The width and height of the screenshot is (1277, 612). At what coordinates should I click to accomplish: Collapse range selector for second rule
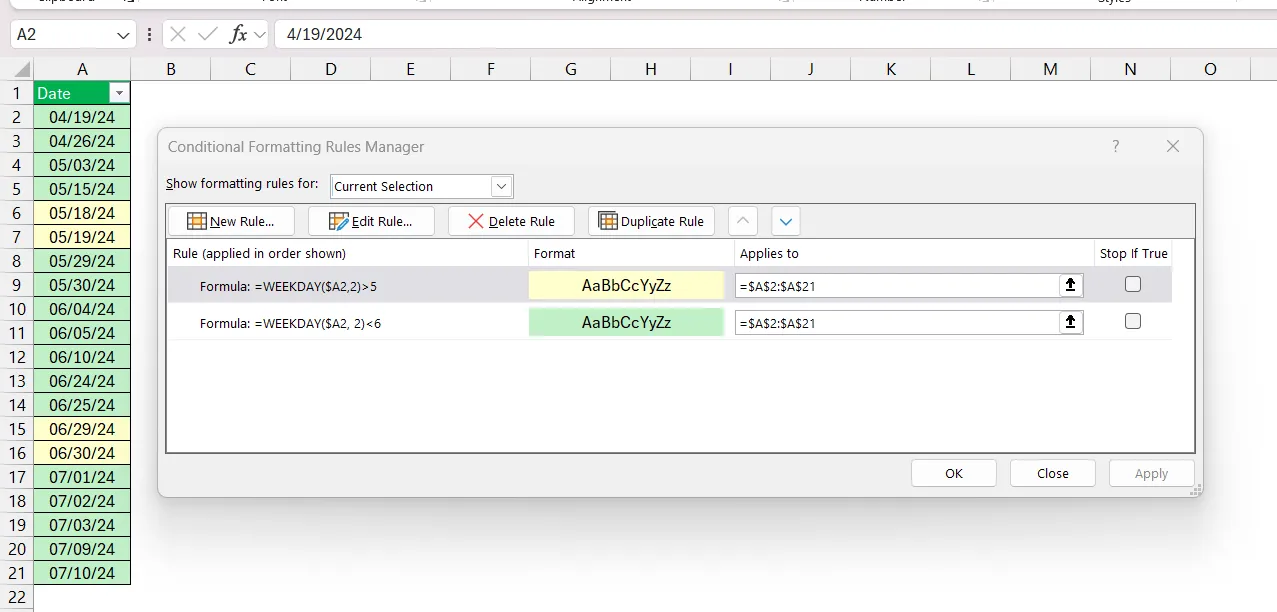click(1070, 322)
